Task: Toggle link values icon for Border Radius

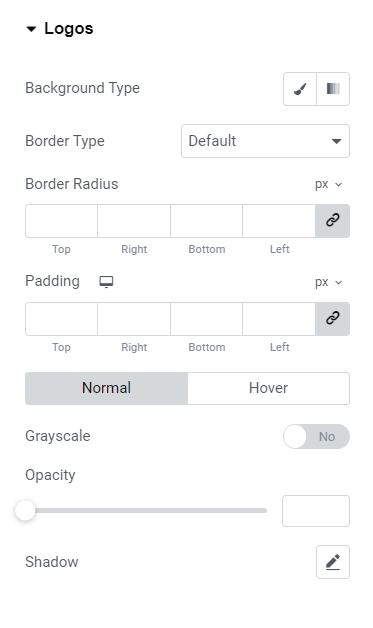Action: pyautogui.click(x=333, y=221)
